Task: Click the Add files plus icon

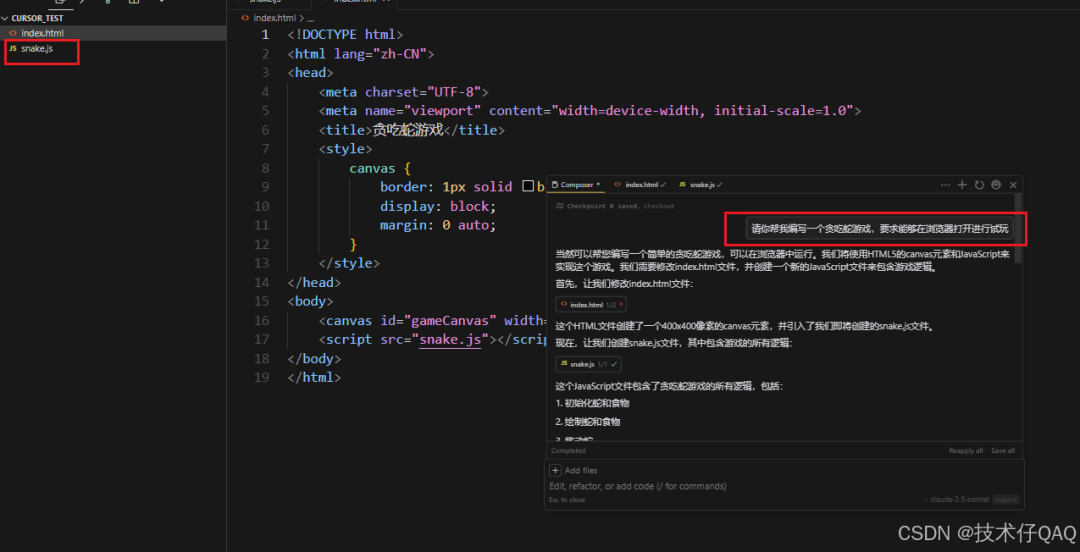Action: point(555,470)
